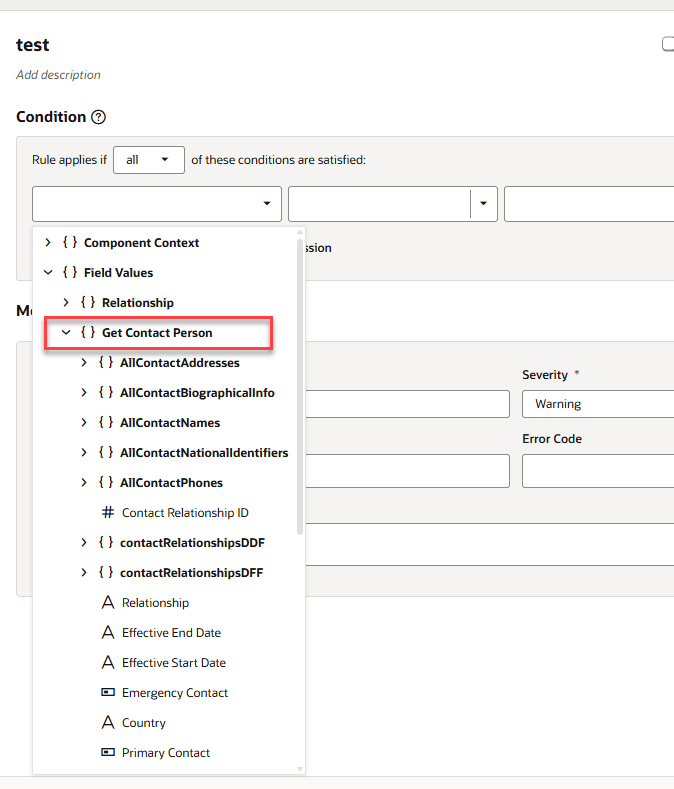Open the first condition field dropdown arrow

267,203
